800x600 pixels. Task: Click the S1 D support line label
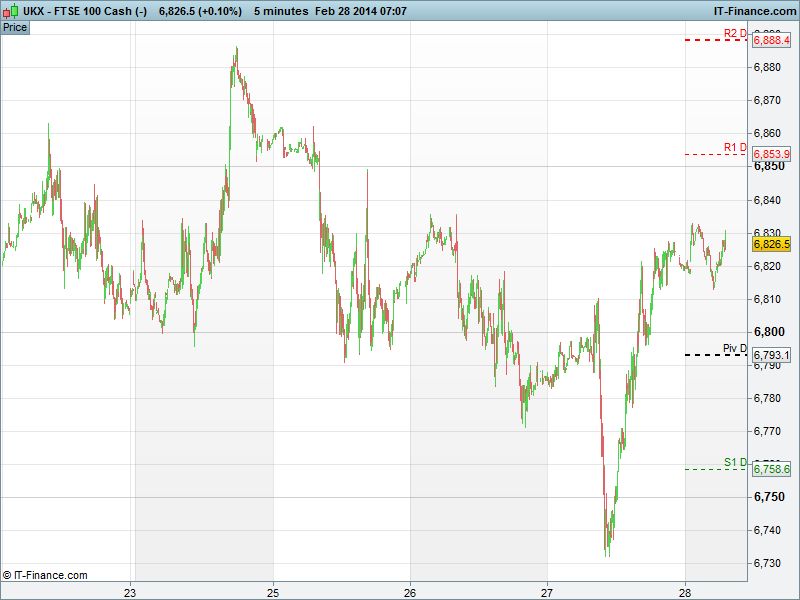735,462
